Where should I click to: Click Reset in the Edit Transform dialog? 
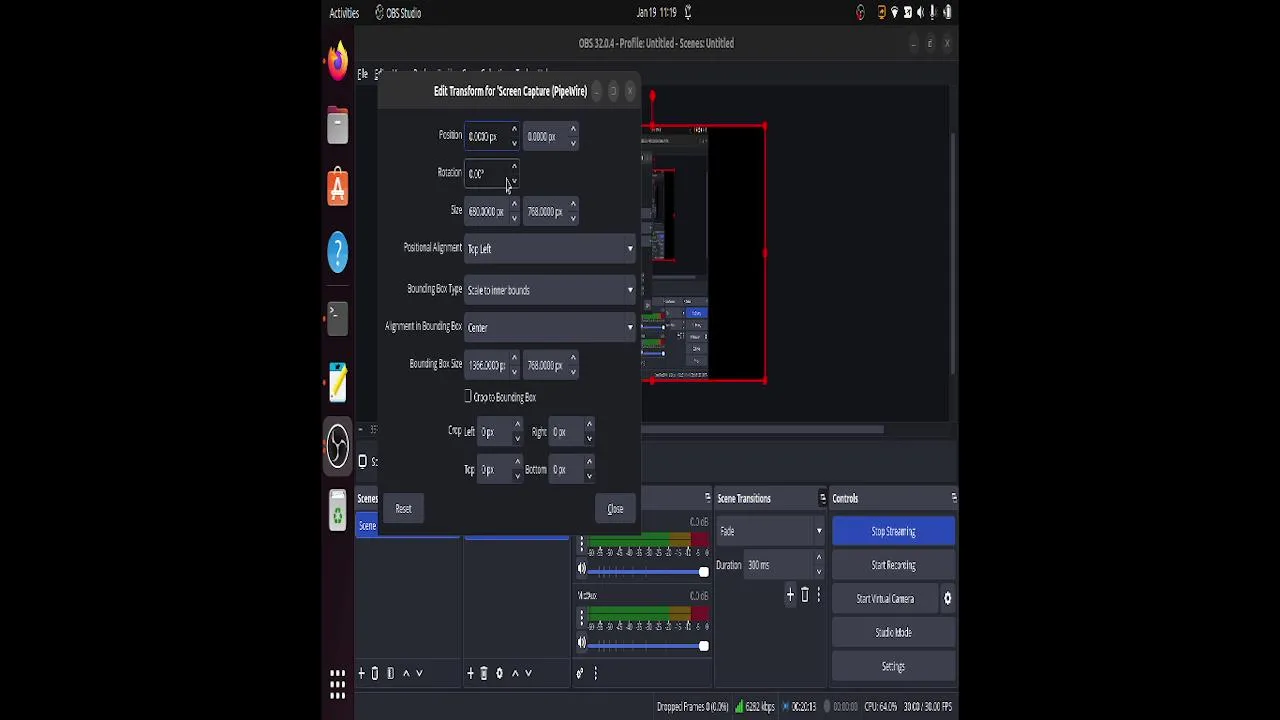(403, 509)
